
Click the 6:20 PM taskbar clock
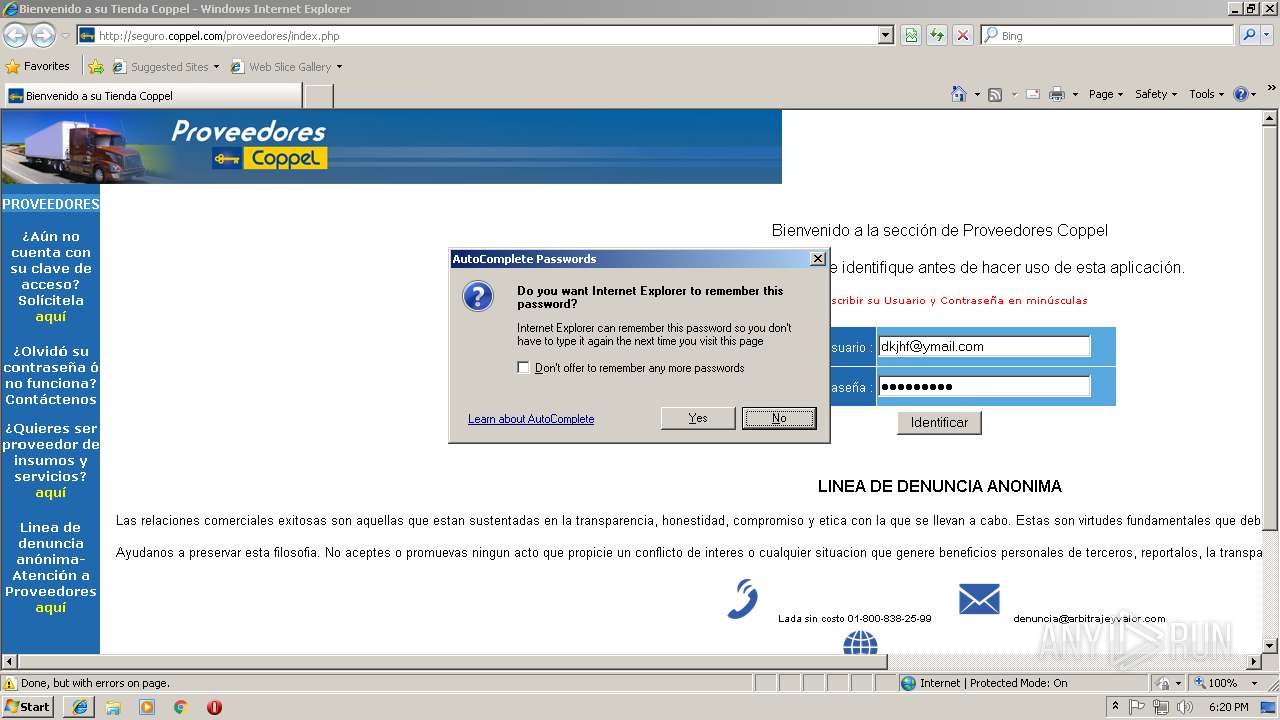click(1228, 707)
